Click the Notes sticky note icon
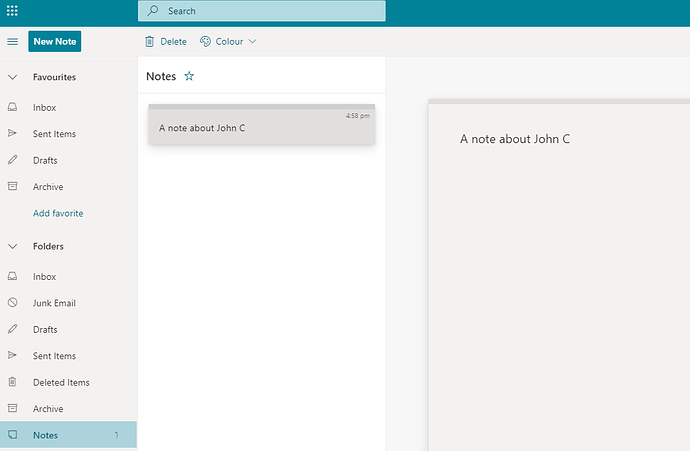The image size is (690, 451). pos(12,434)
